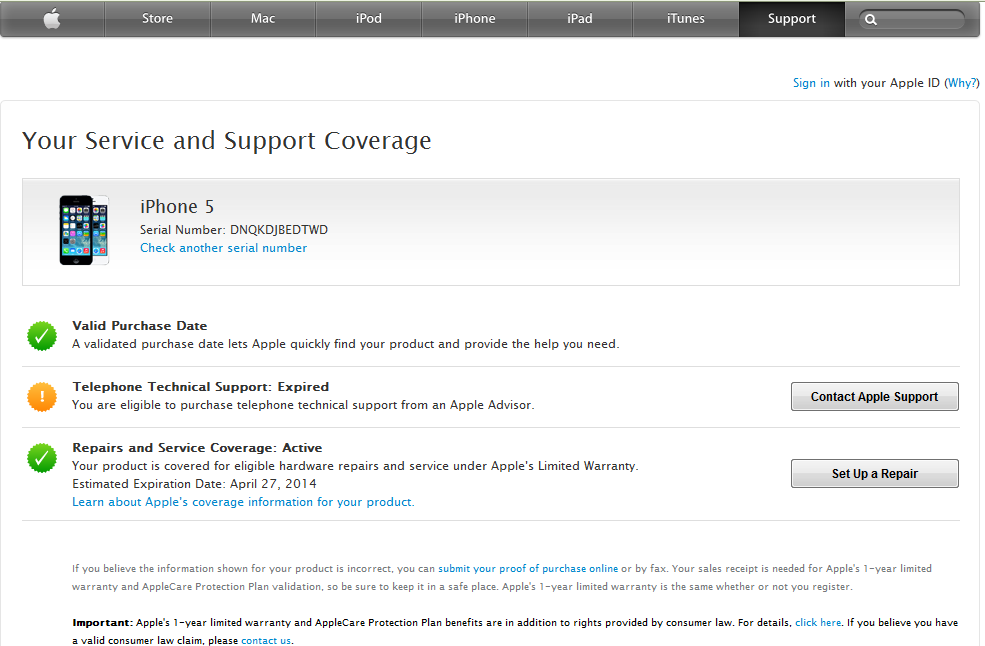Click Repairs and Service Coverage: Active heading
The width and height of the screenshot is (985, 646).
click(x=197, y=447)
